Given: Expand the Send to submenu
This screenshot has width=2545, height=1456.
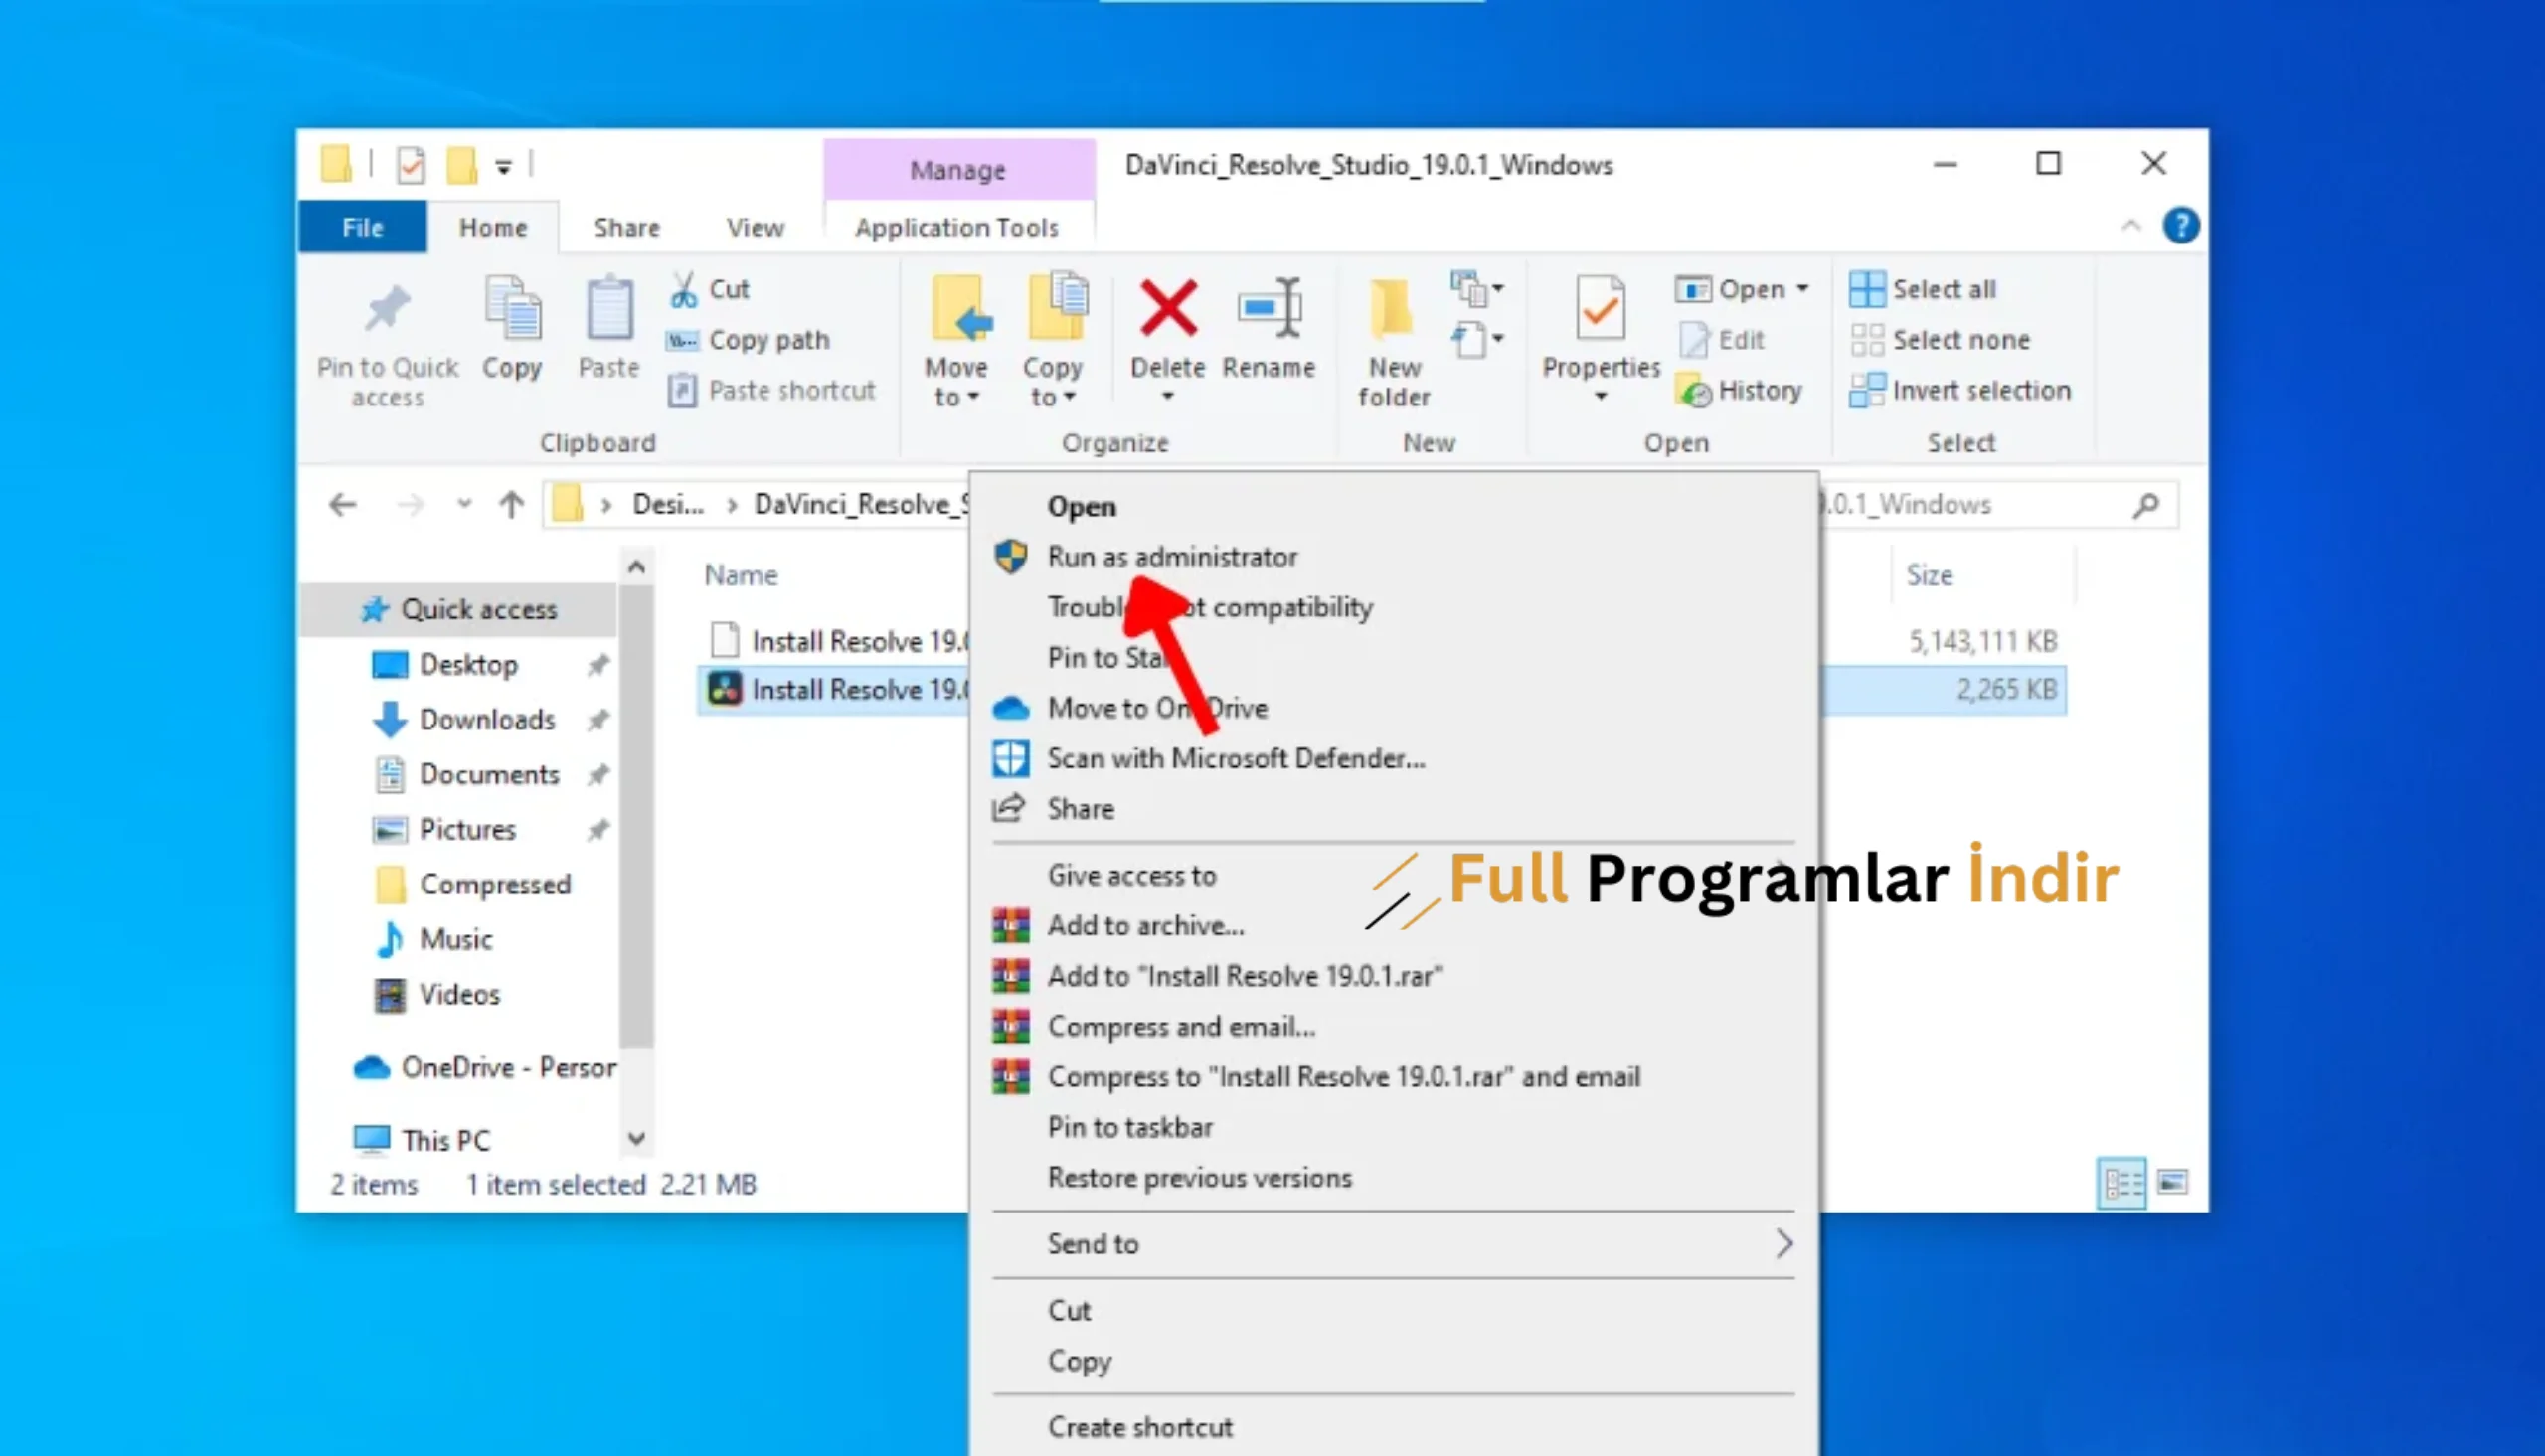Looking at the screenshot, I should [1393, 1244].
